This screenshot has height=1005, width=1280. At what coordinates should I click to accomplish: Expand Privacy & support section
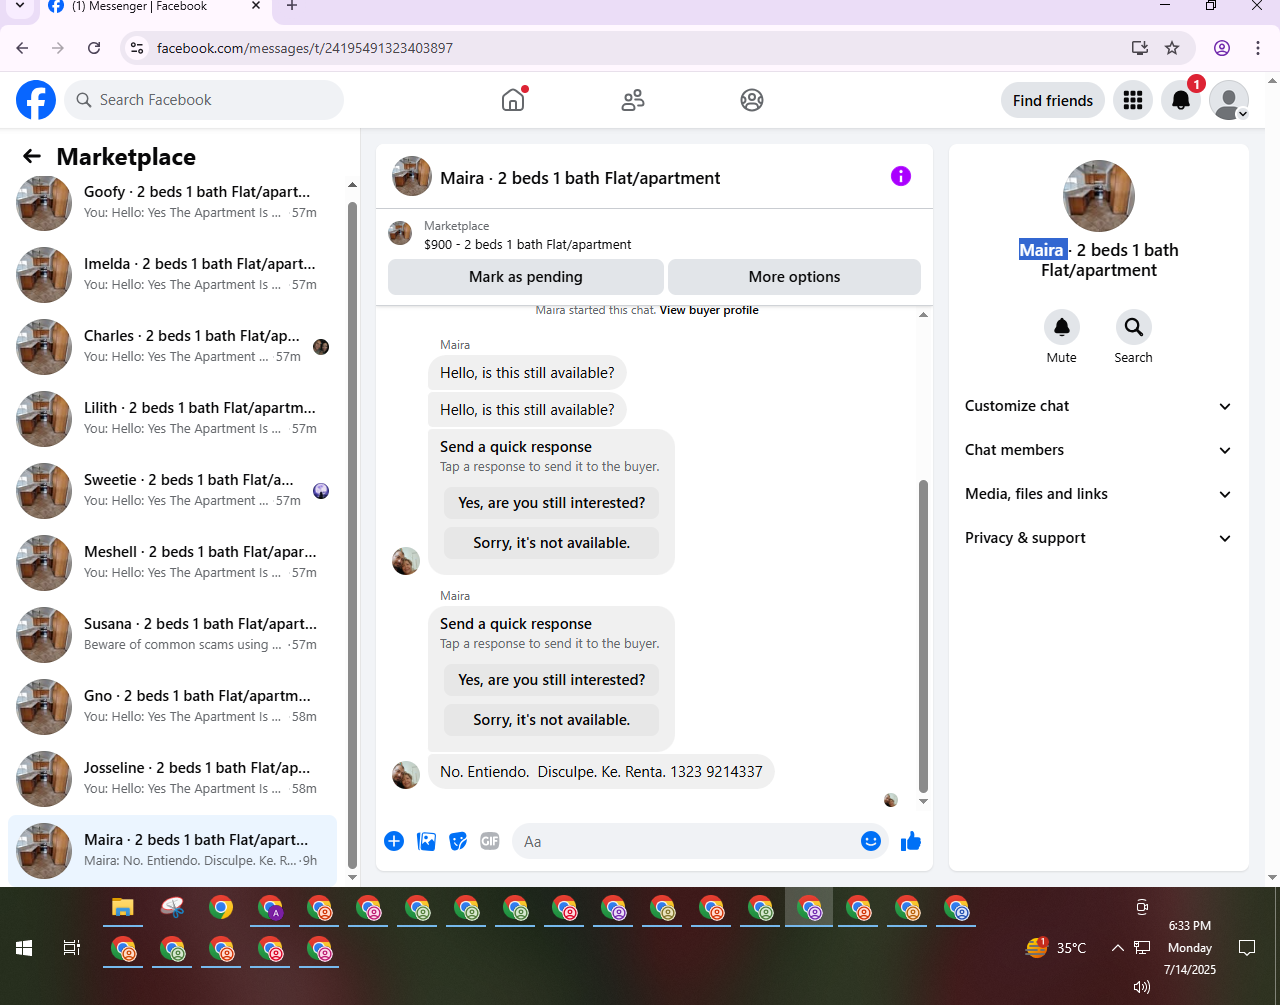point(1098,538)
